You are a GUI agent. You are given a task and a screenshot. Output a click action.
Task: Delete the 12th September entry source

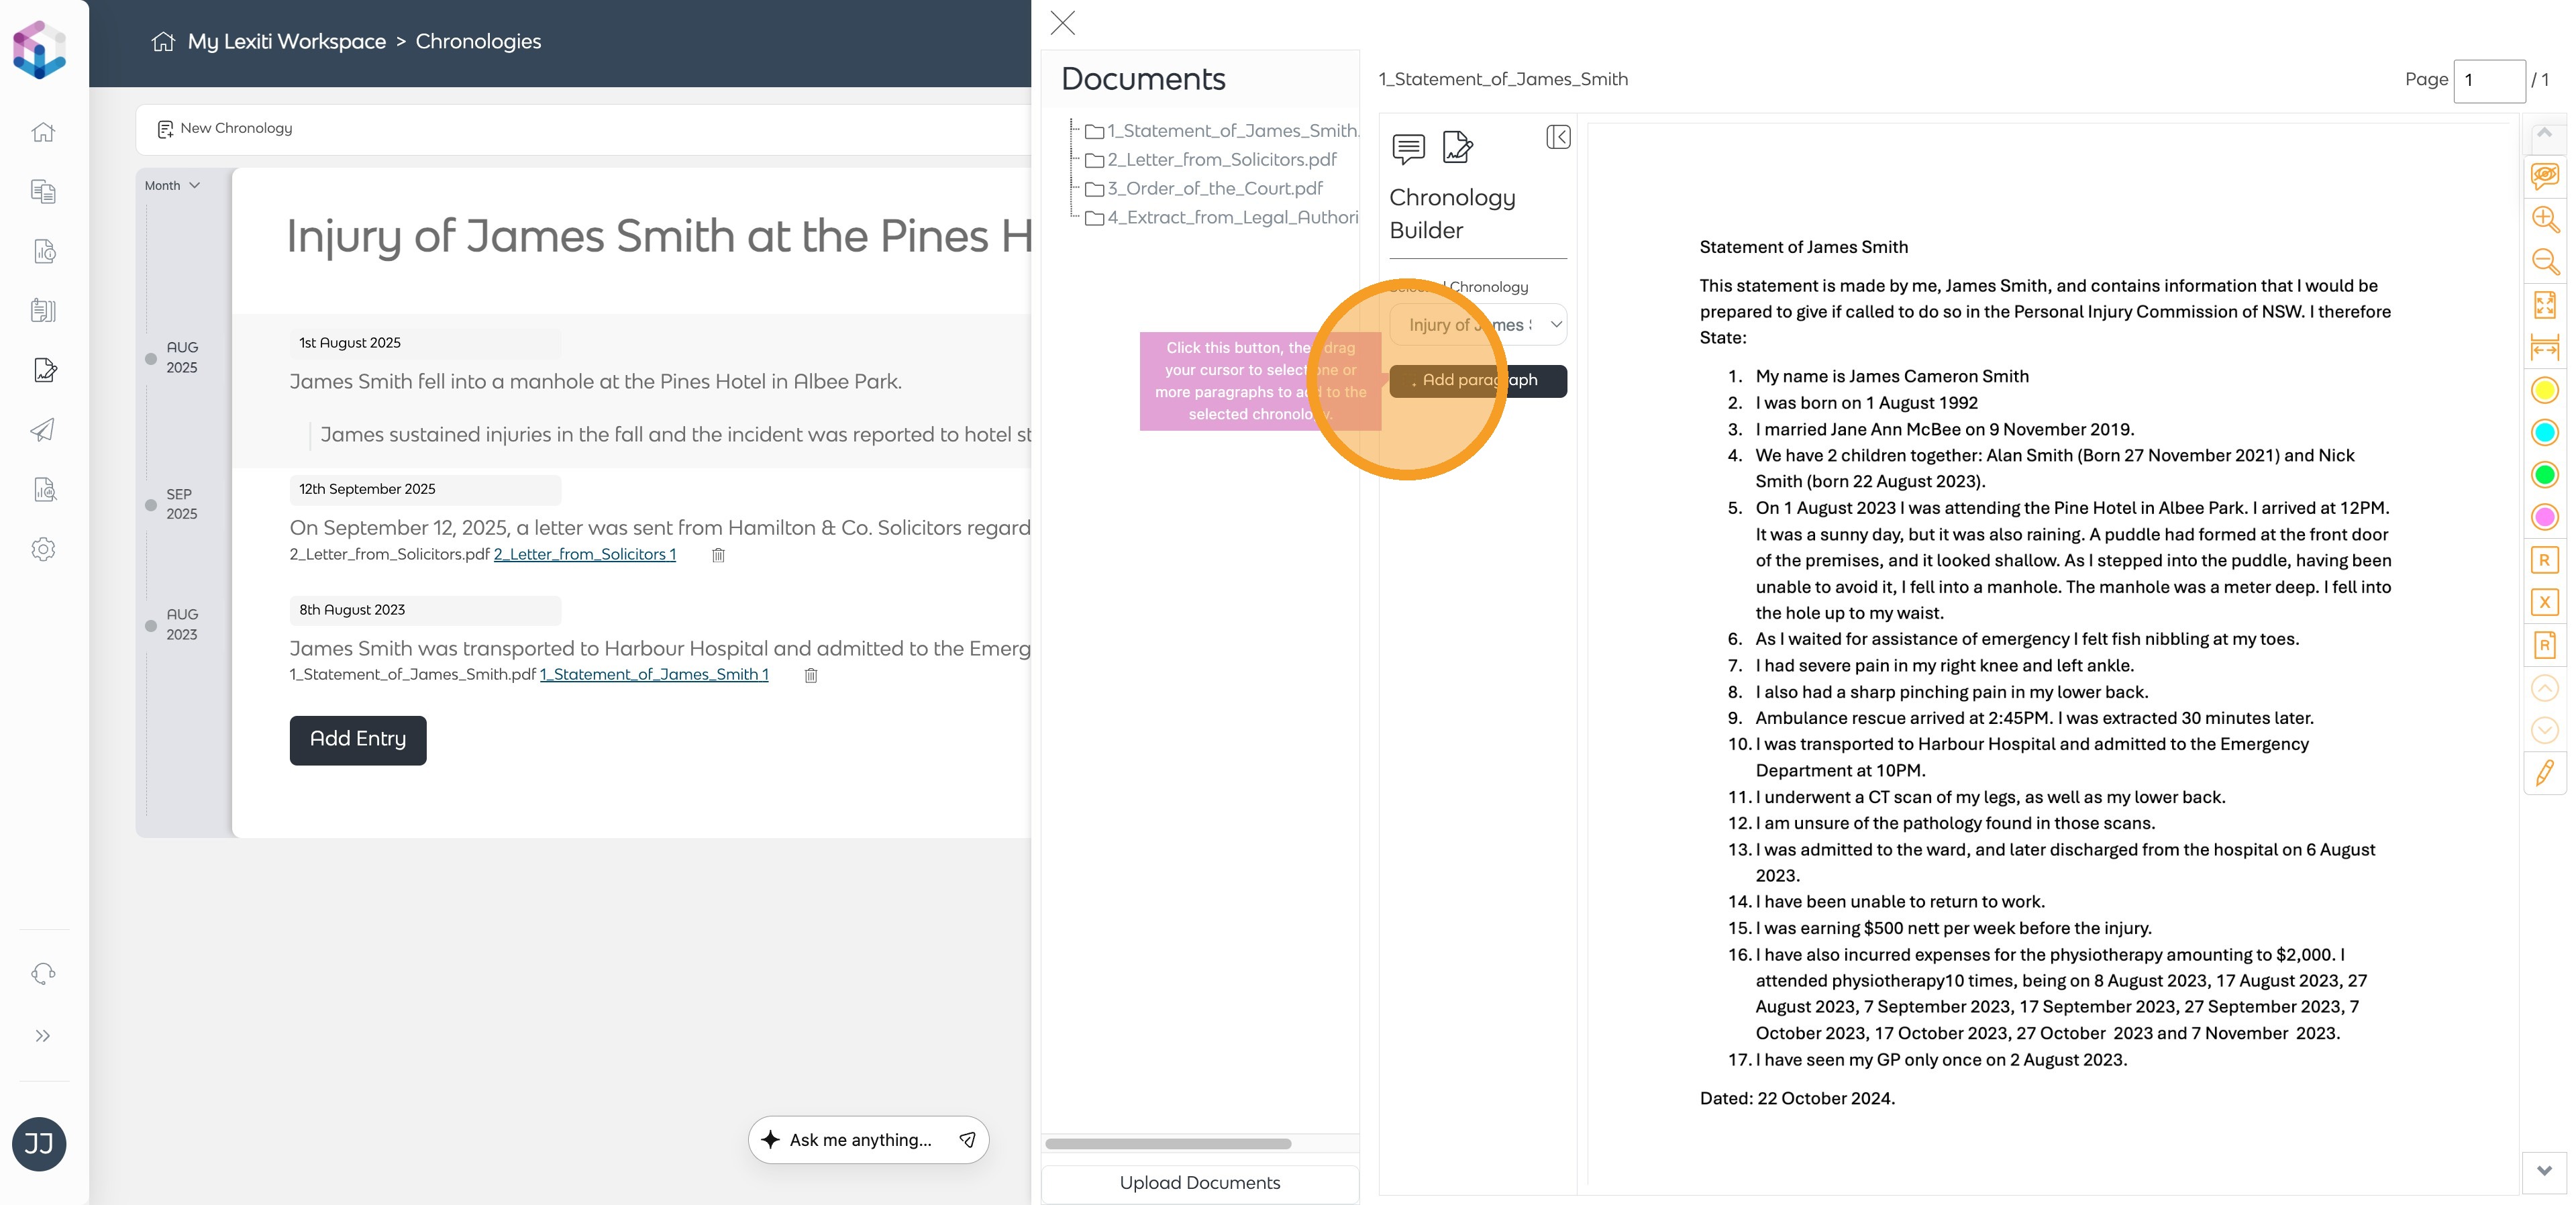coord(718,555)
